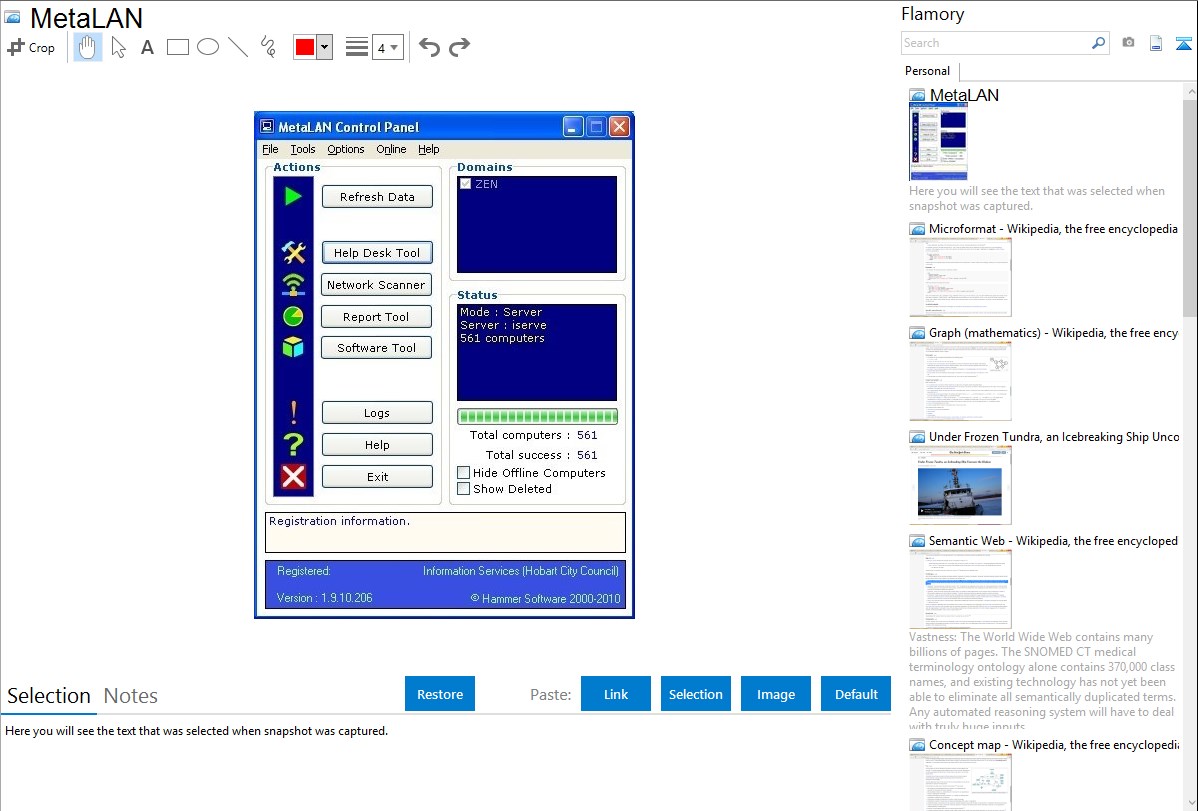
Task: Click the green wireless antenna icon
Action: click(x=293, y=284)
